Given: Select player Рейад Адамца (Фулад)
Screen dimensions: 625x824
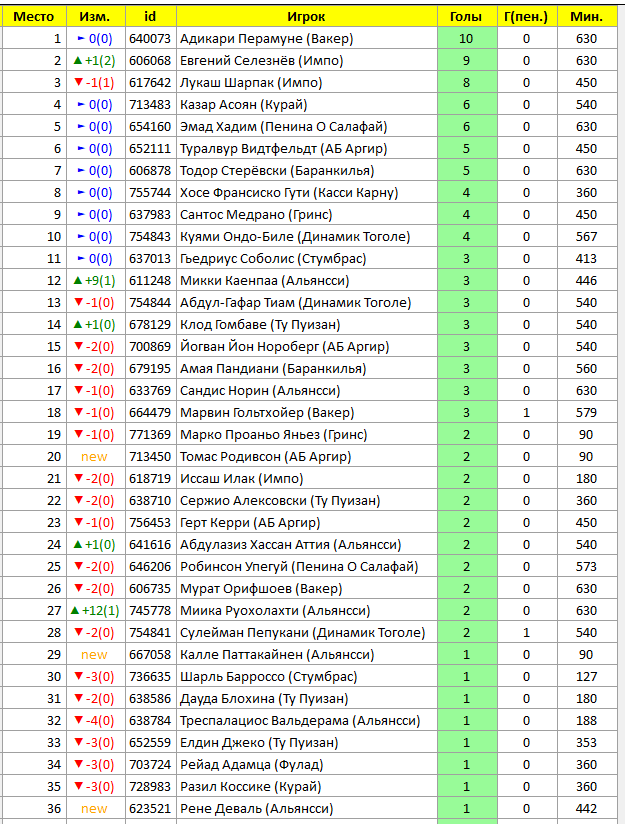Looking at the screenshot, I should click(252, 766).
